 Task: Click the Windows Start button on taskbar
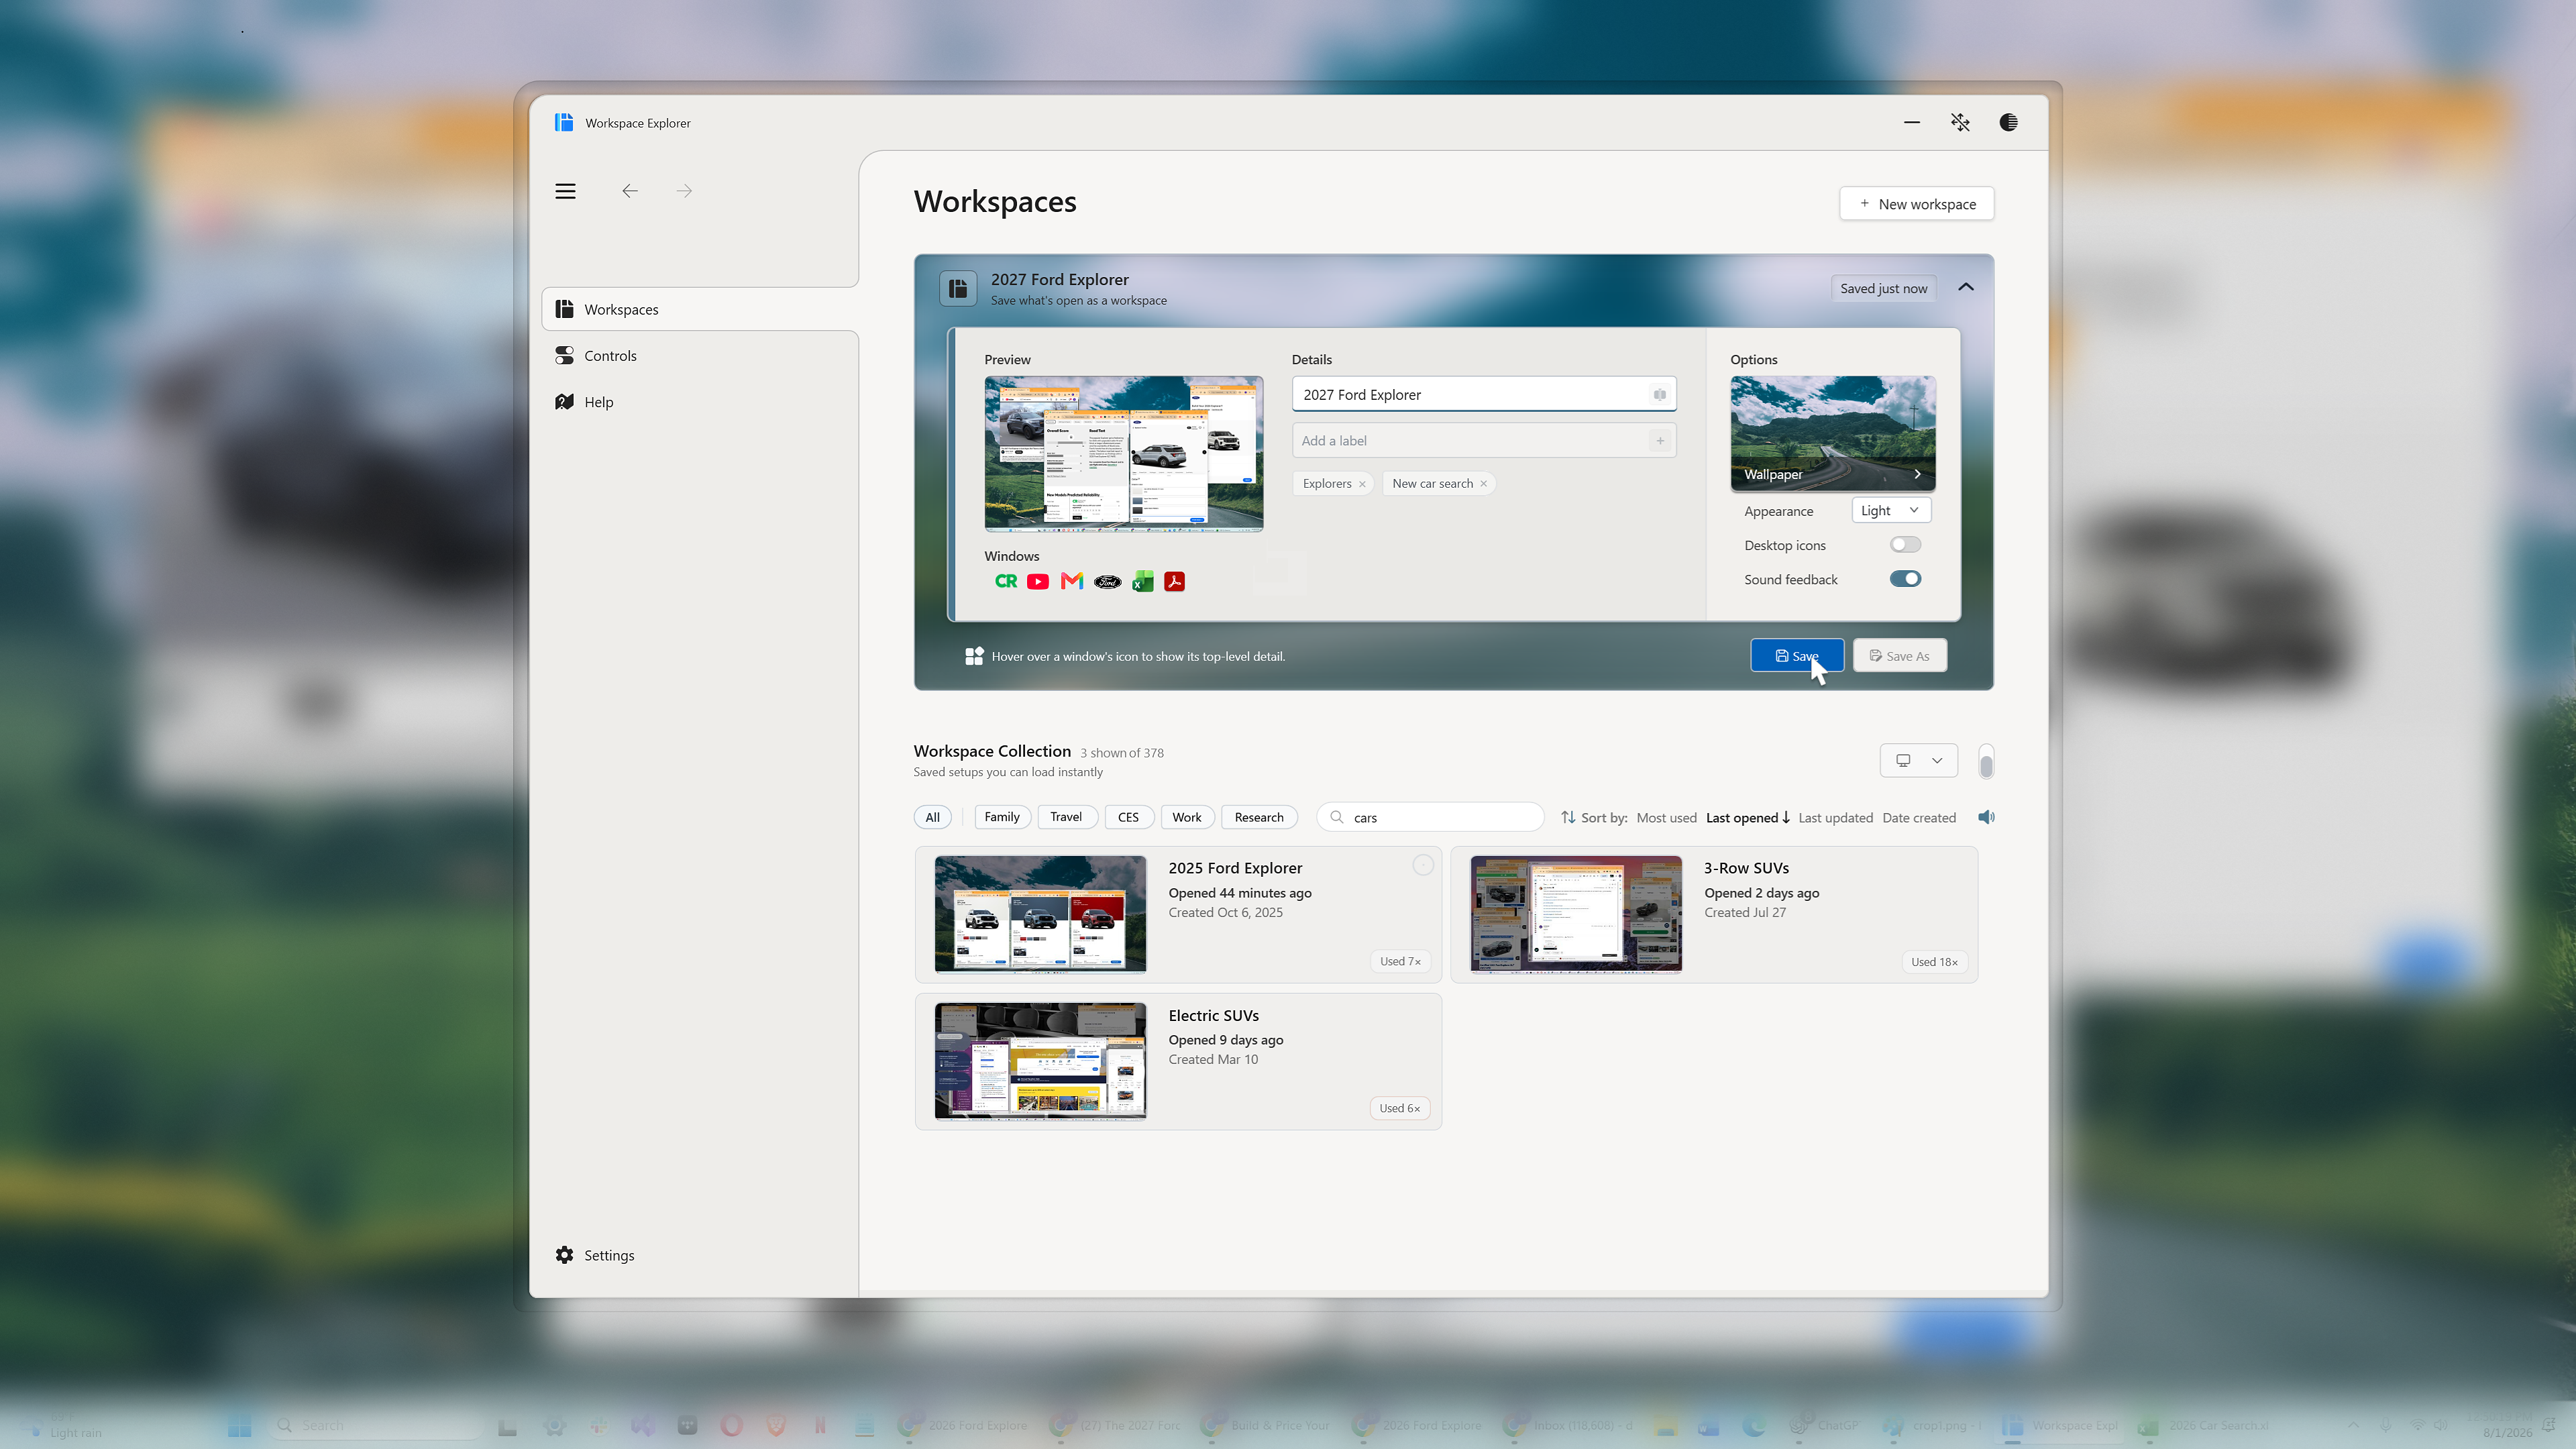tap(239, 1425)
